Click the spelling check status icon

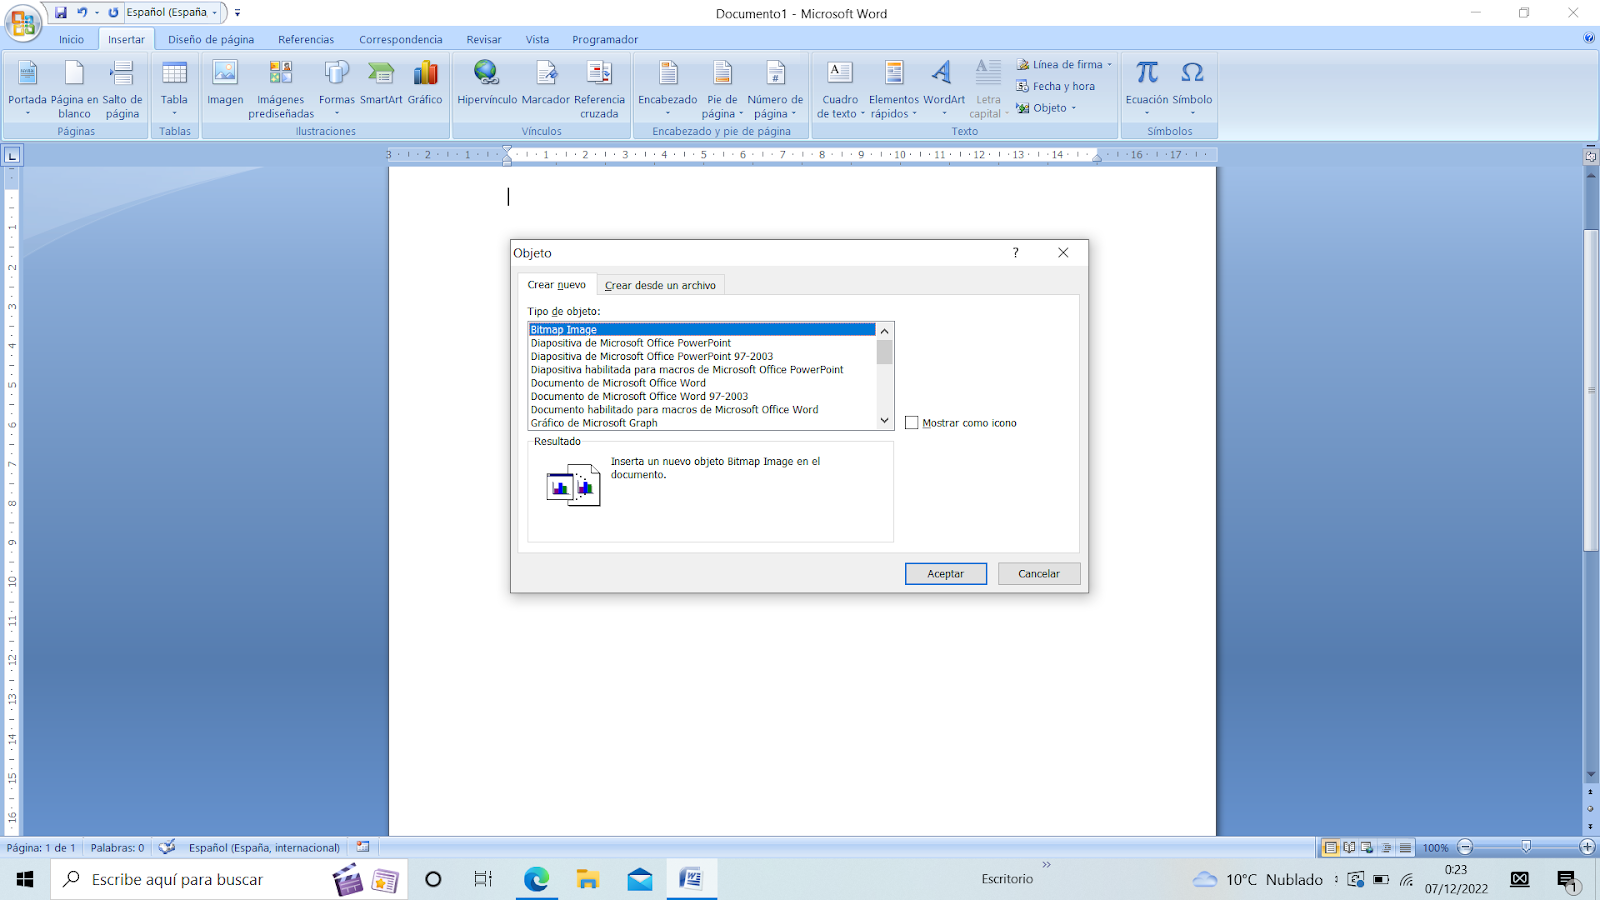pos(167,847)
